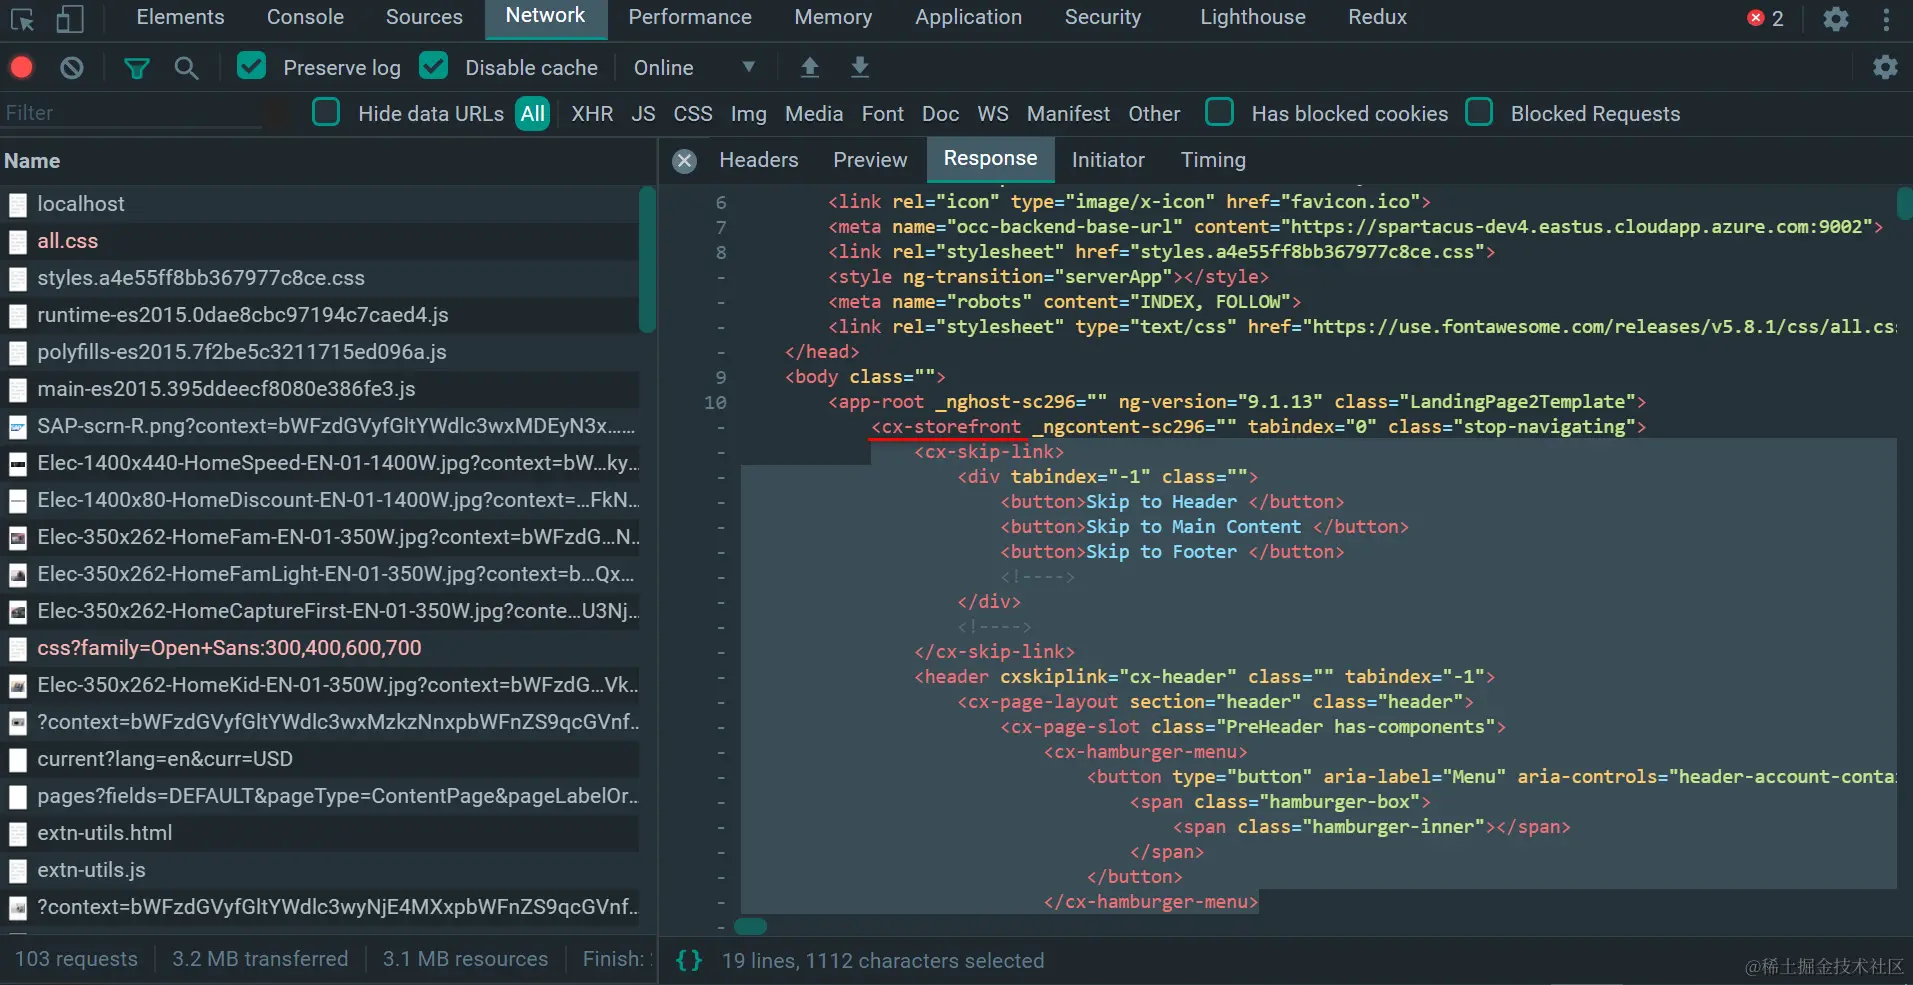Click image icon beside Elec-350x262-HomeFam-EN request
This screenshot has height=985, width=1913.
[18, 538]
